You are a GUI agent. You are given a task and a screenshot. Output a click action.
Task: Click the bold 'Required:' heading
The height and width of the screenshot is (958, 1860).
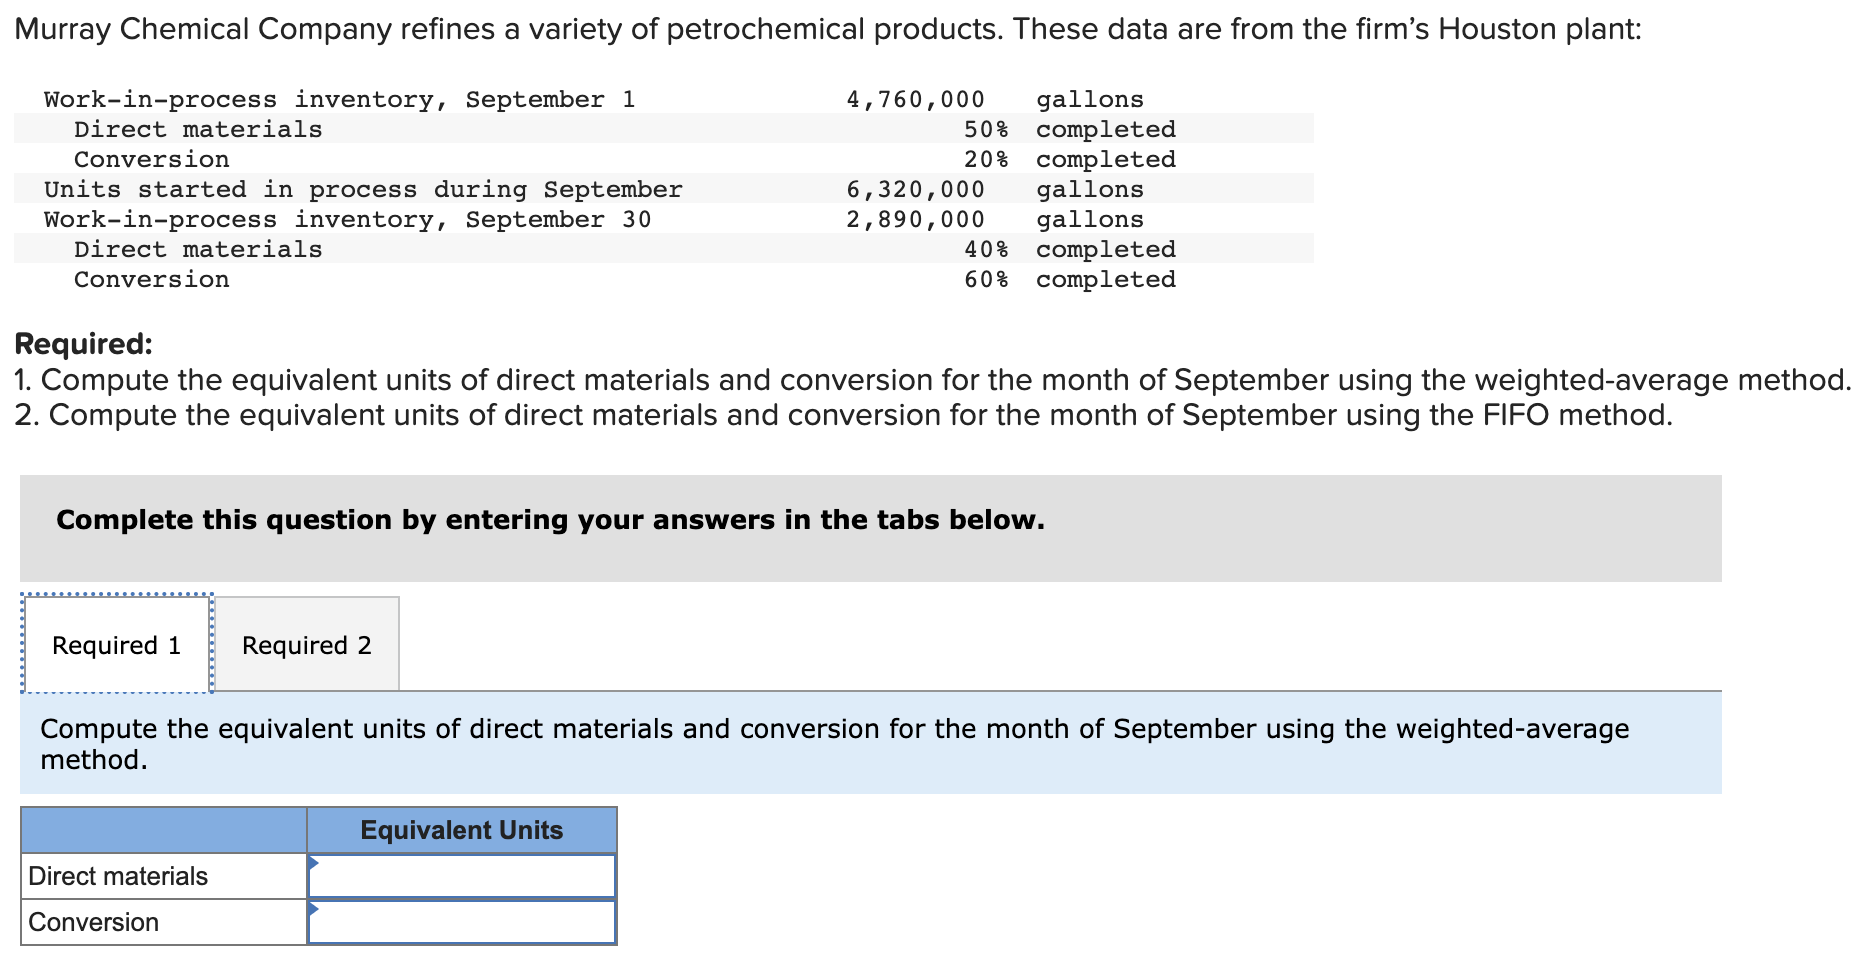click(84, 344)
